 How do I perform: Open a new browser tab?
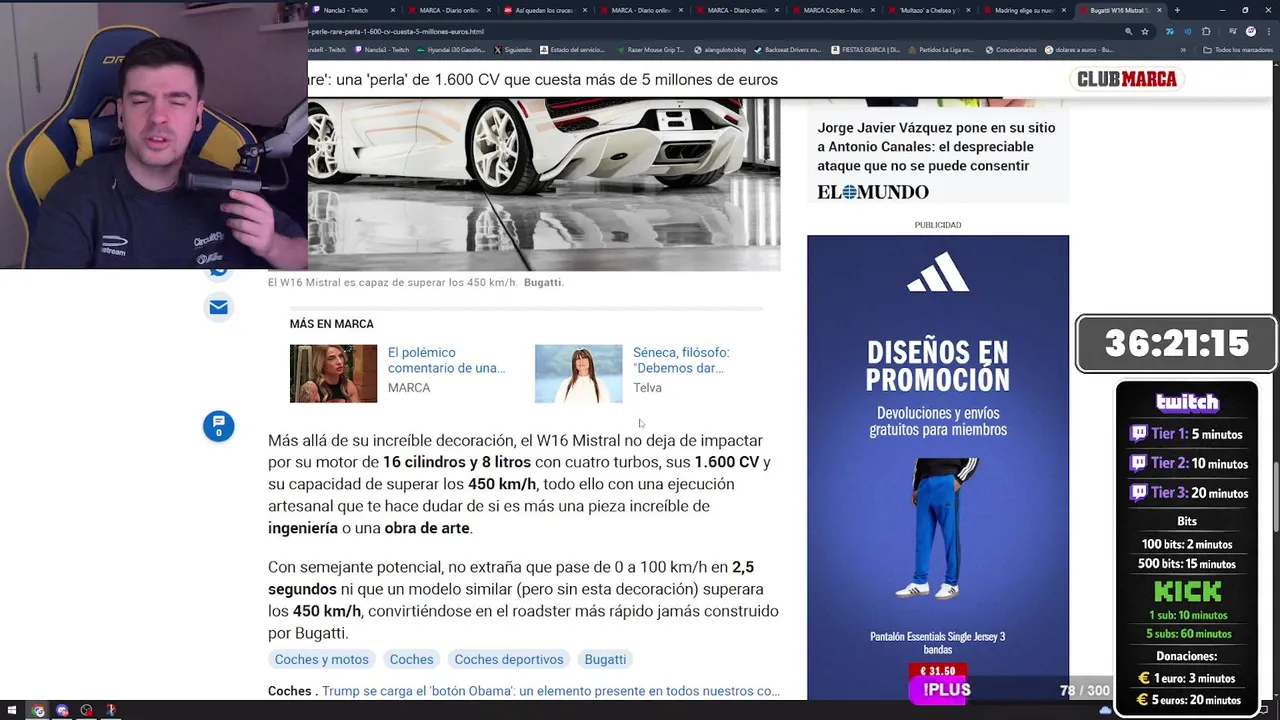(x=1176, y=10)
